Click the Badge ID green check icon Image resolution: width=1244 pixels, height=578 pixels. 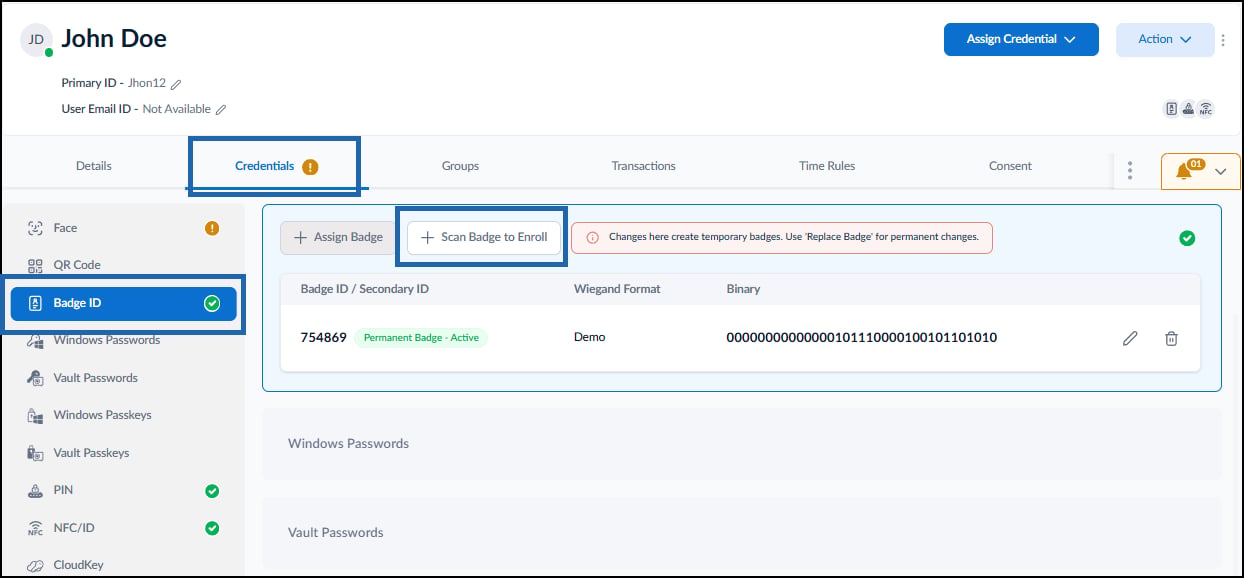pyautogui.click(x=212, y=303)
